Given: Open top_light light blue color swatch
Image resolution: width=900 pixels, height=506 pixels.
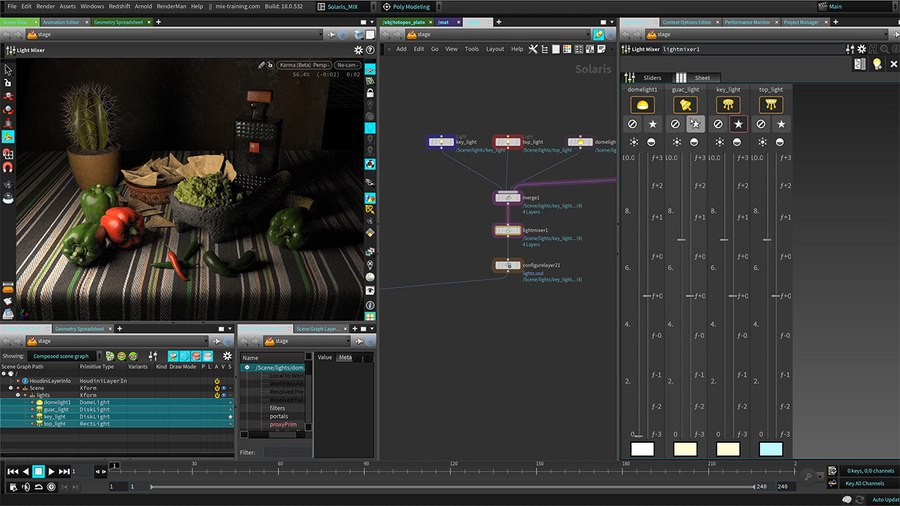Looking at the screenshot, I should click(x=771, y=449).
